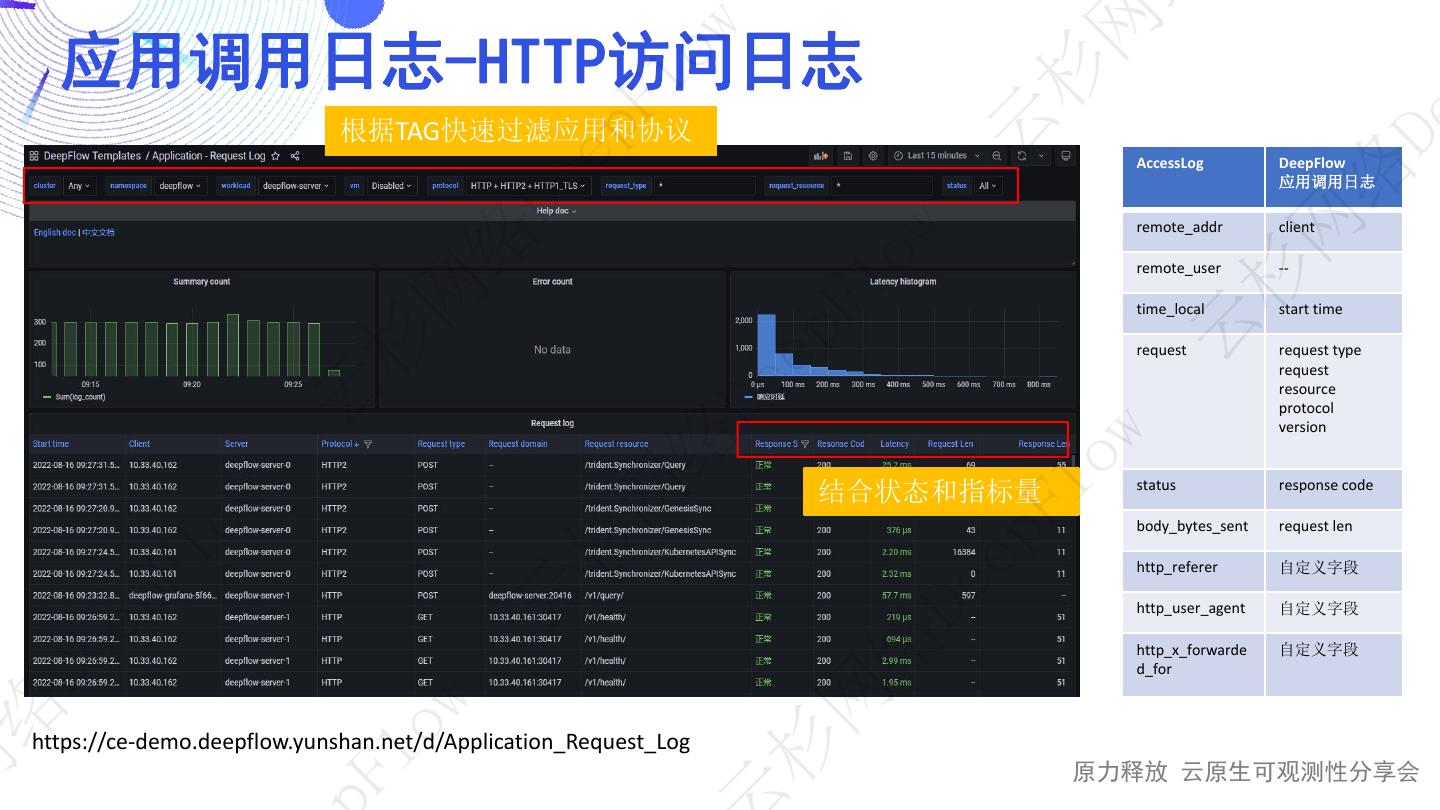Open the Last 15 minutes time picker
The height and width of the screenshot is (810, 1440).
(936, 156)
